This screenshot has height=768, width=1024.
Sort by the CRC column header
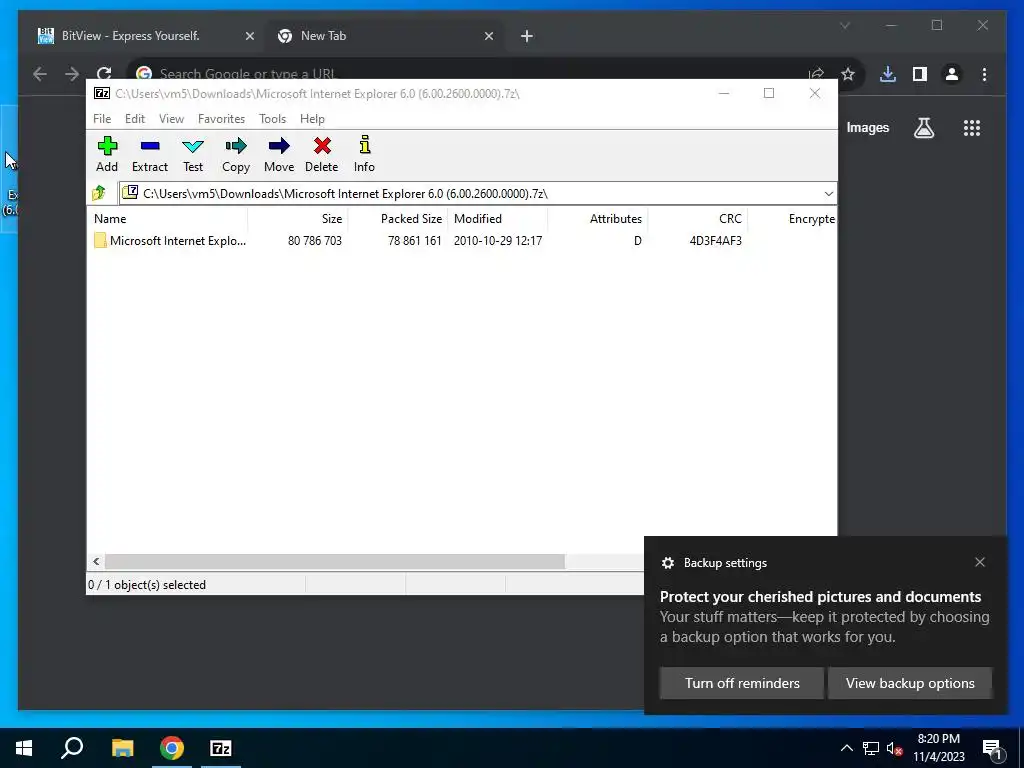697,219
